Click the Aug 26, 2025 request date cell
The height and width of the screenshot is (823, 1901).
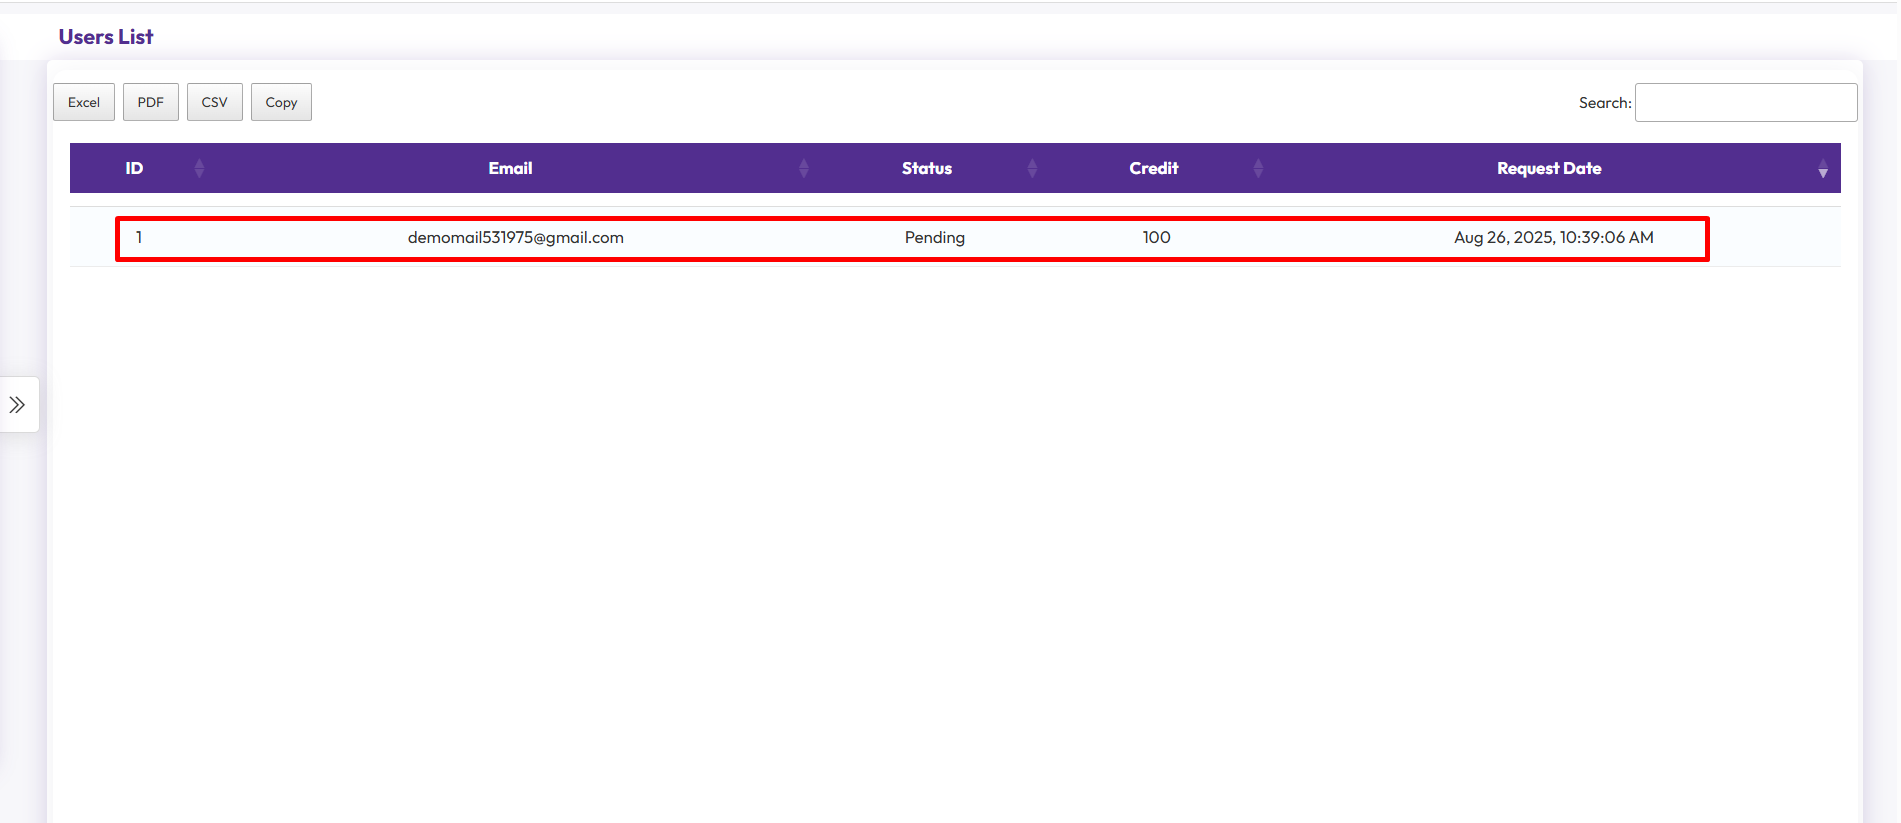(x=1553, y=237)
